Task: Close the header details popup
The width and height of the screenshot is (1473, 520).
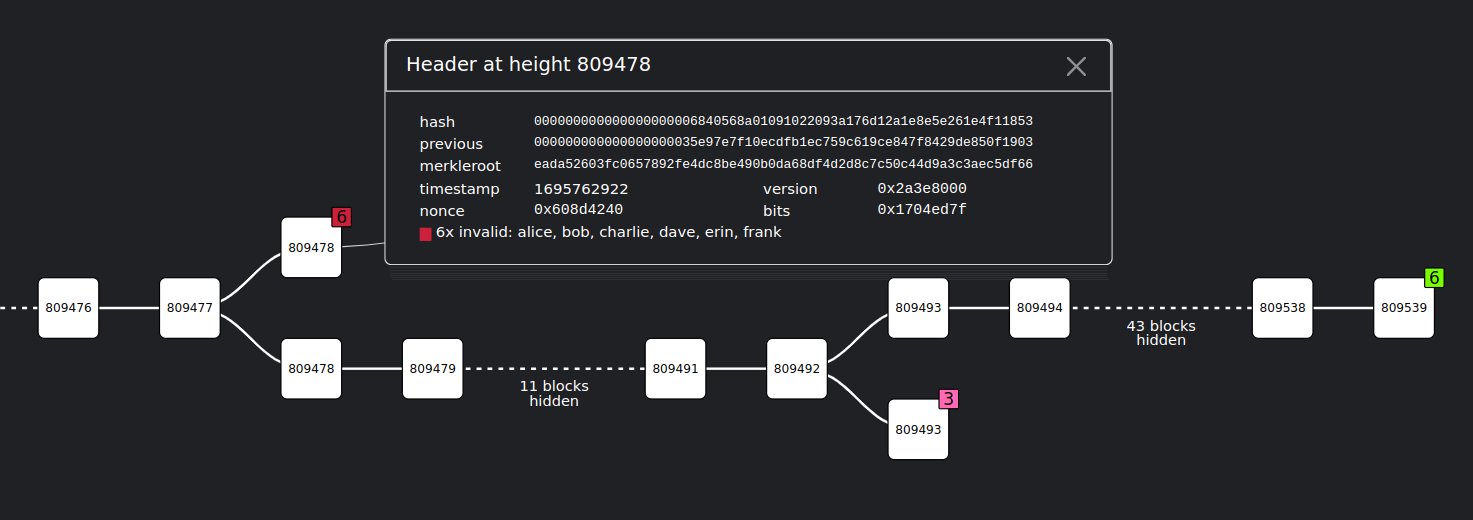Action: coord(1076,66)
